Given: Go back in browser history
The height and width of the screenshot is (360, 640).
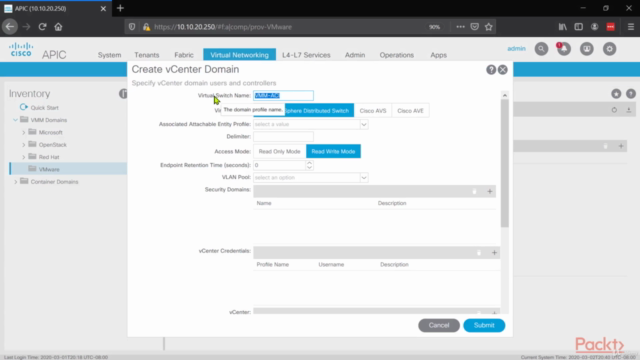Looking at the screenshot, I should (10, 27).
